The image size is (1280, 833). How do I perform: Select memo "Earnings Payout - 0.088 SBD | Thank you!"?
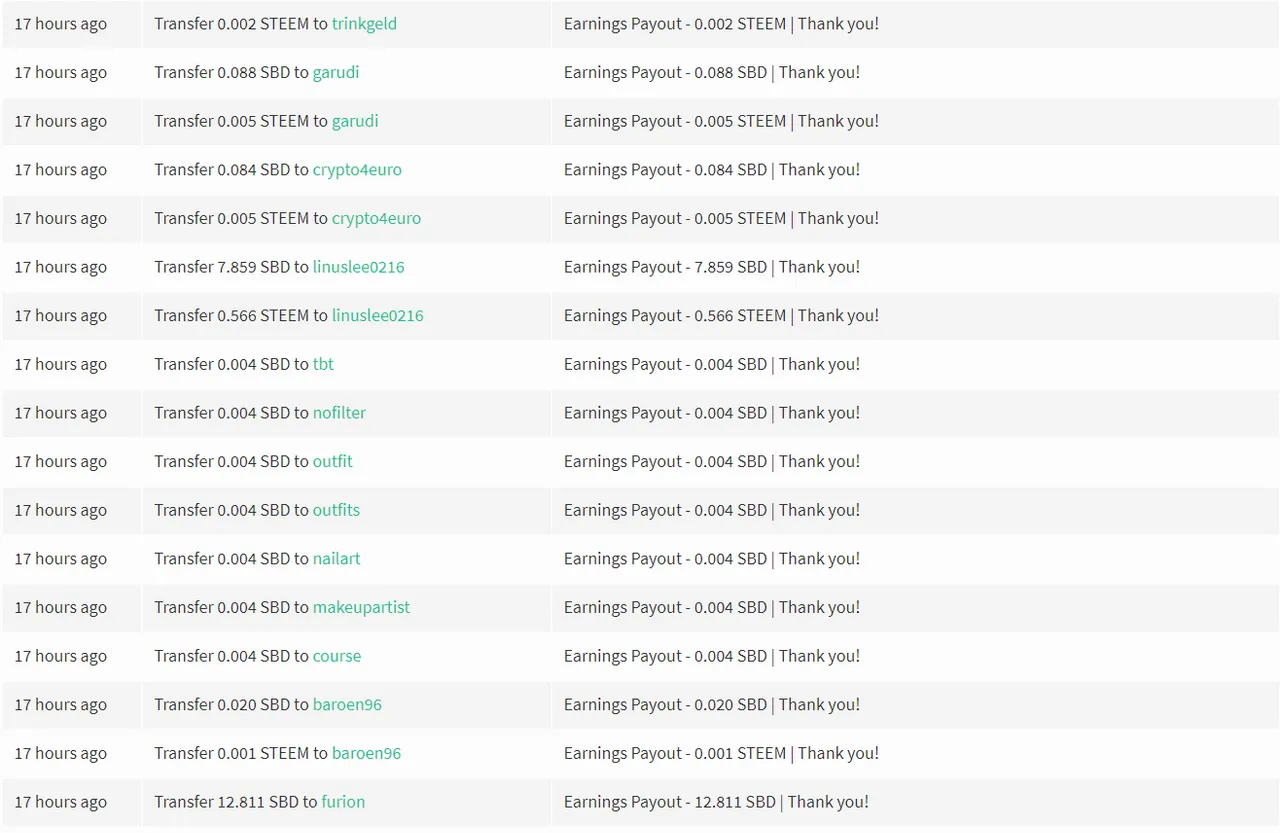click(x=712, y=72)
